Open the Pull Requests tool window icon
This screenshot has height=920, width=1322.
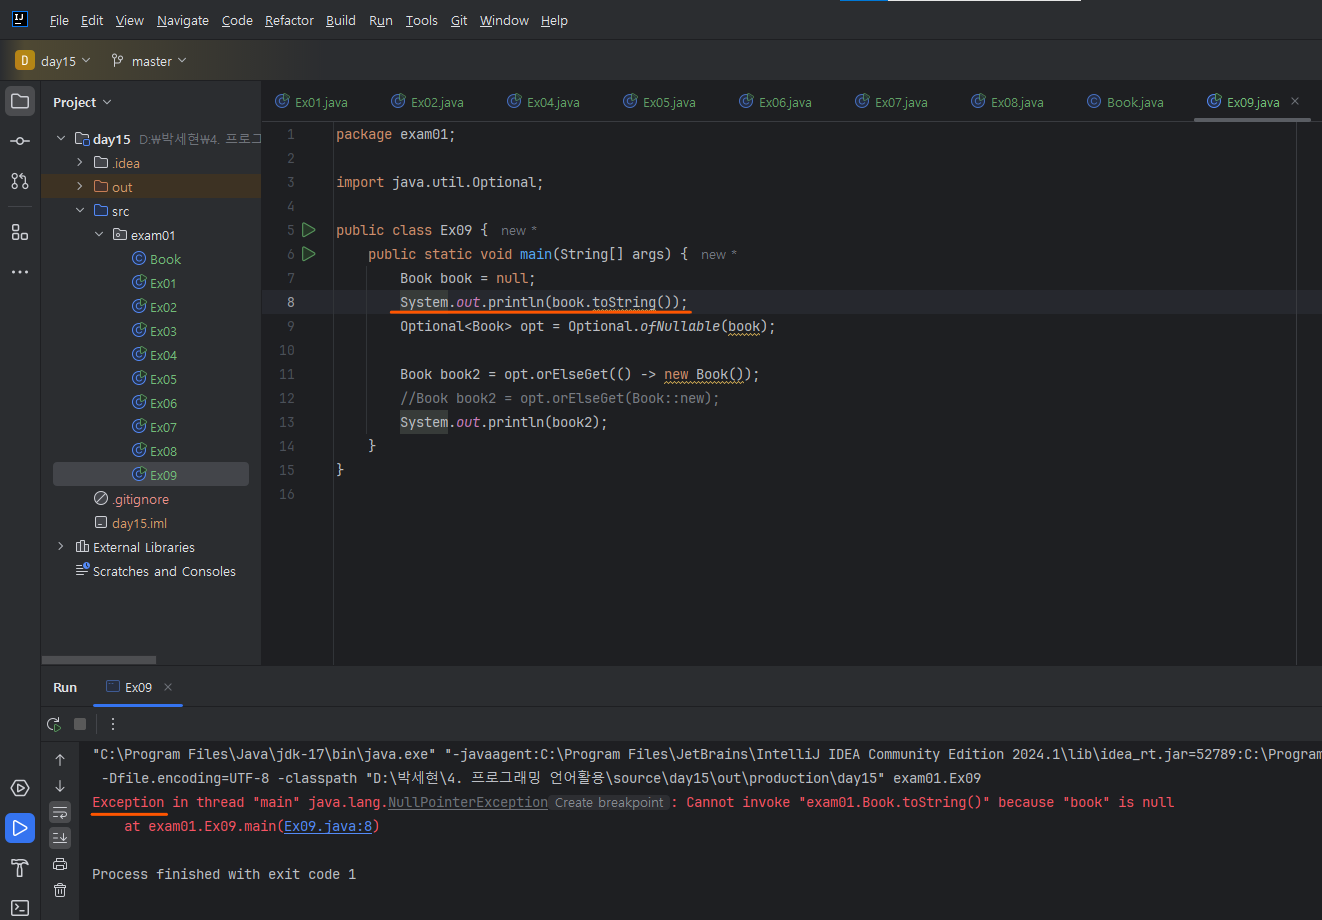click(x=20, y=181)
